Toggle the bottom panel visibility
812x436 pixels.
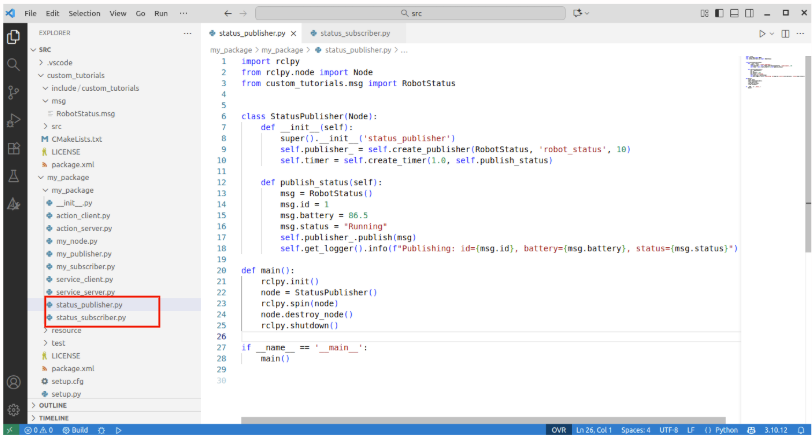click(x=735, y=13)
